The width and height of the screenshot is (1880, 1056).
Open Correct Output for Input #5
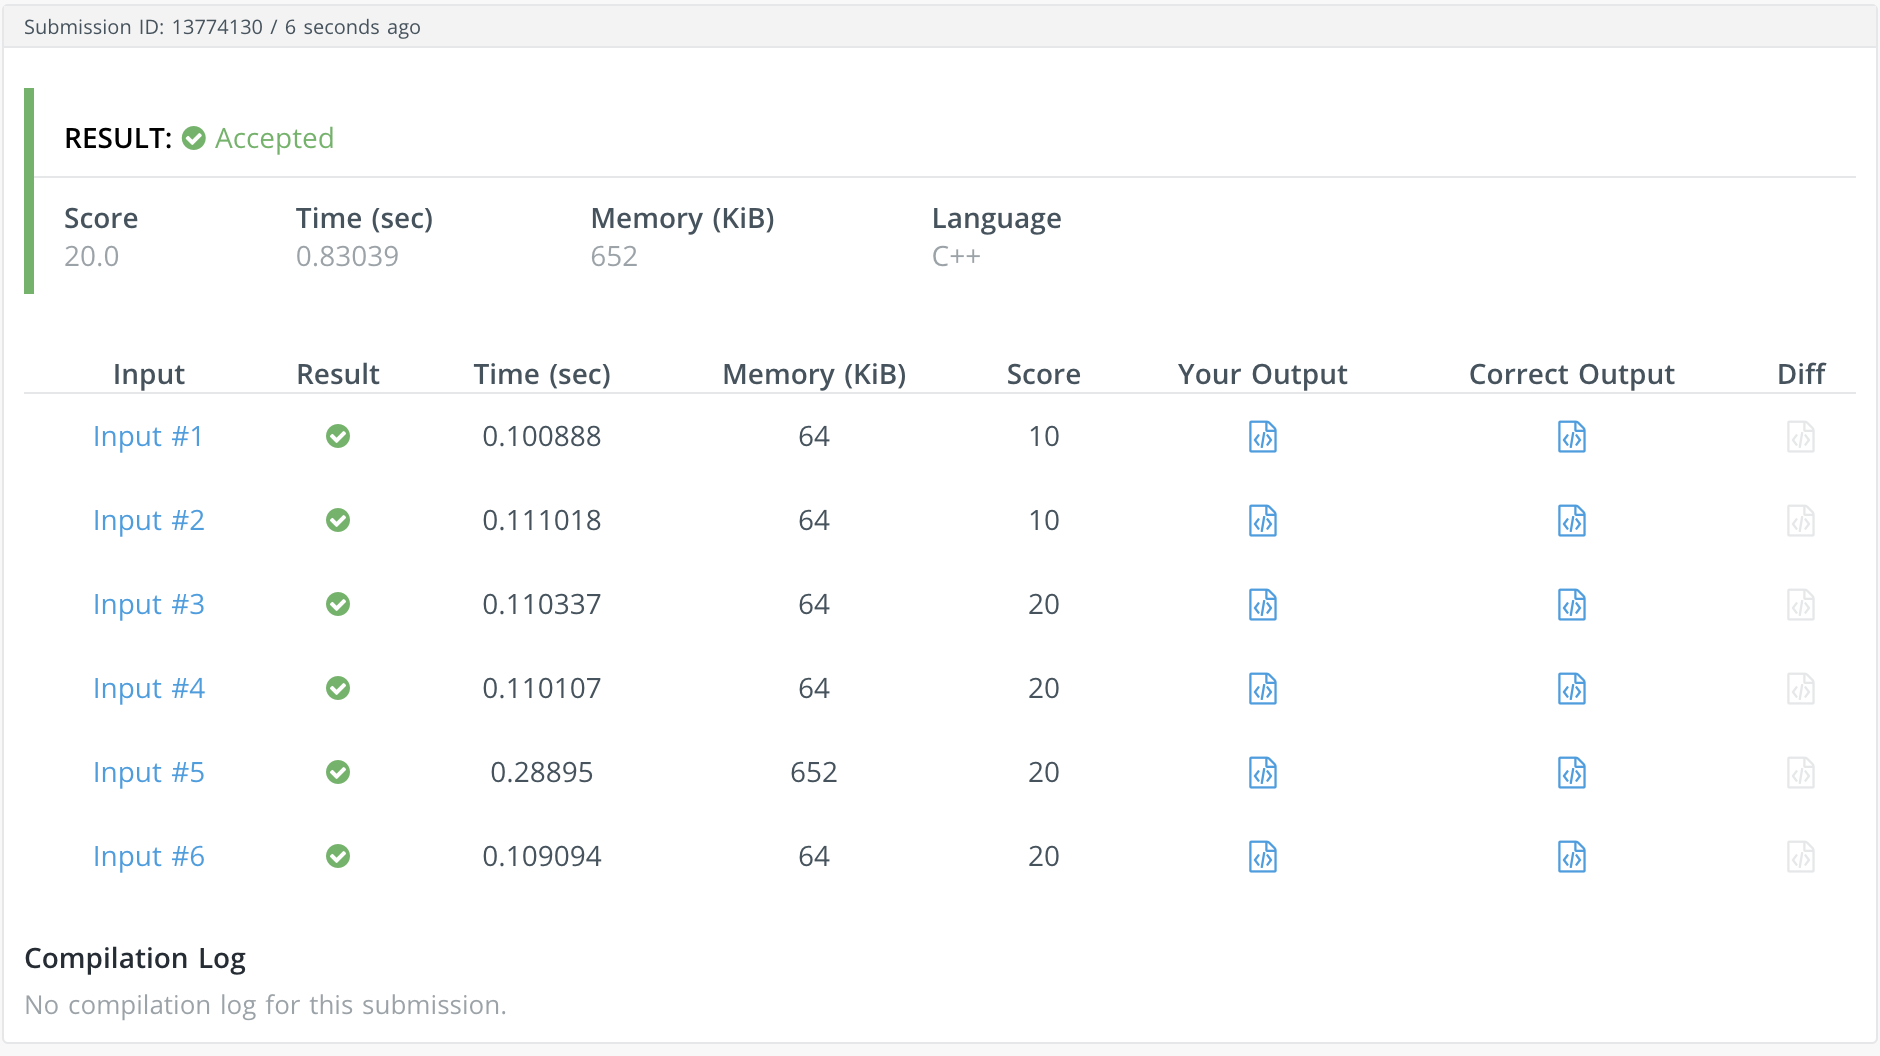1571,773
